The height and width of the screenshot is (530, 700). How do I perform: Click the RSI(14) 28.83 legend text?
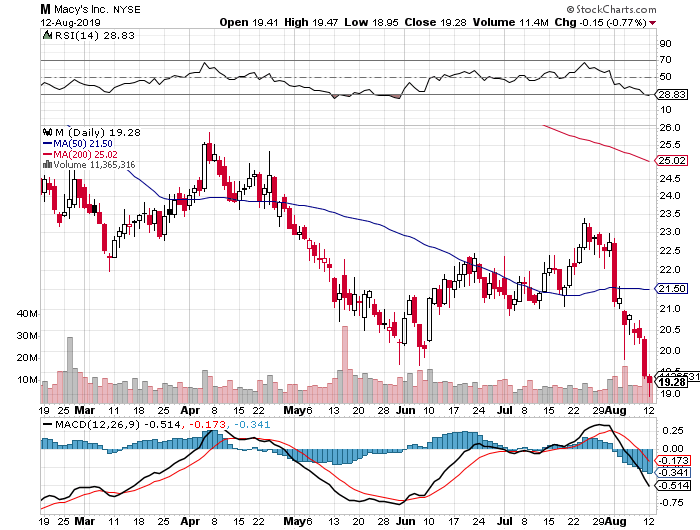pyautogui.click(x=94, y=35)
